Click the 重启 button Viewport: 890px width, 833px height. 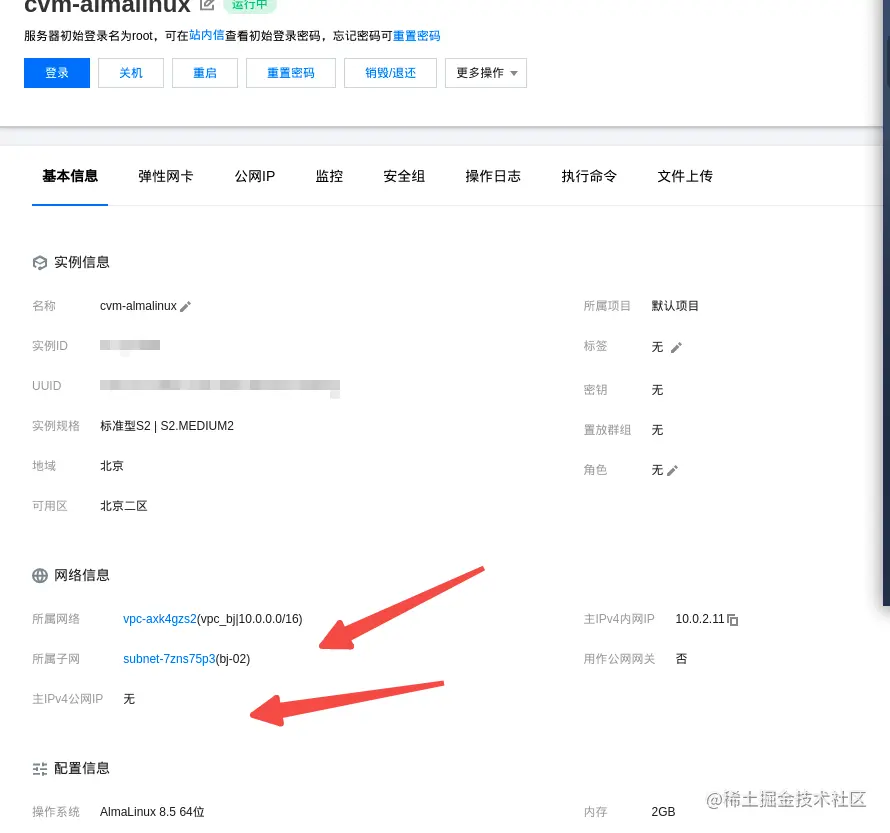coord(205,73)
